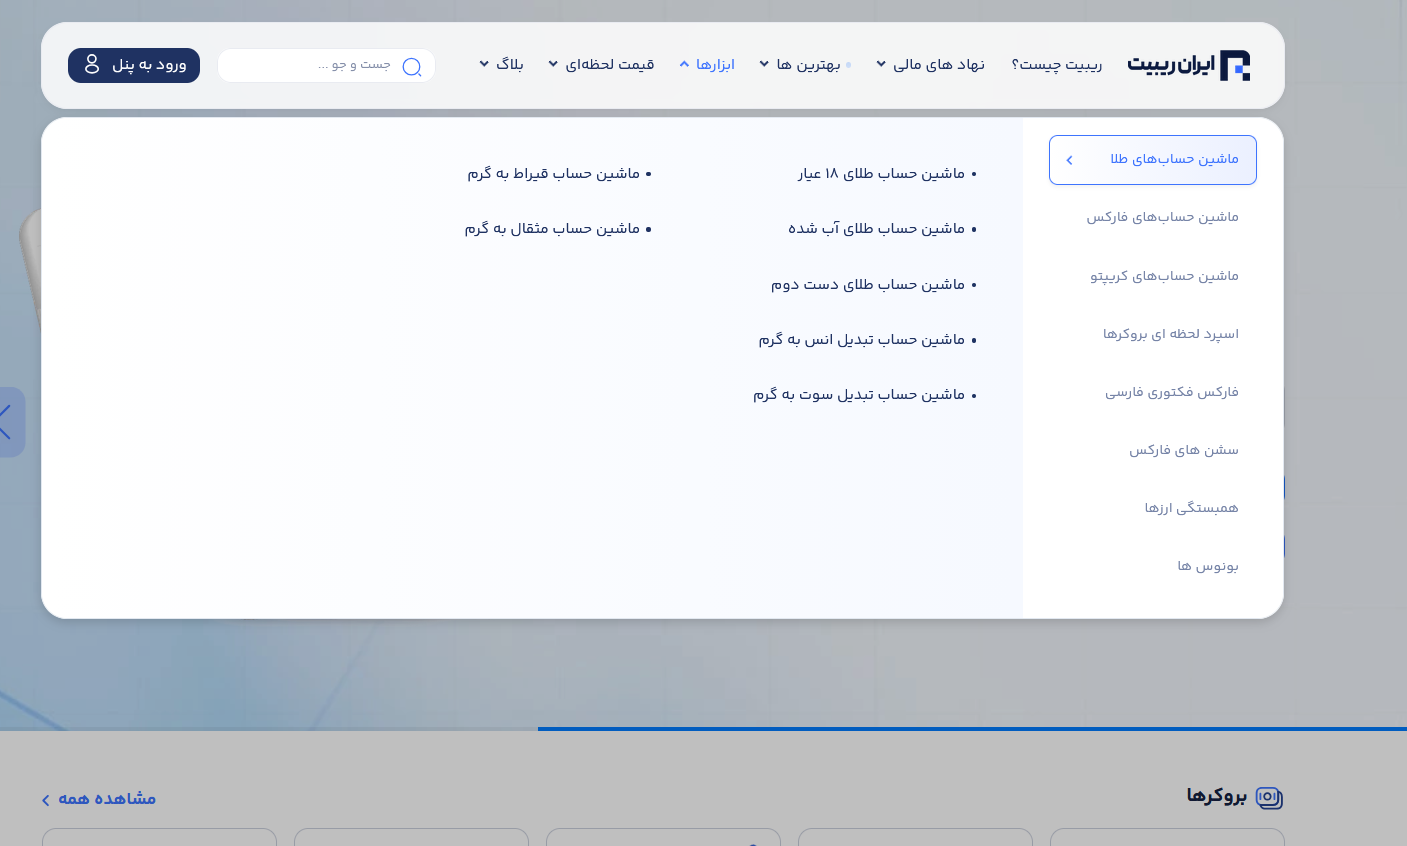Expand the نهاد های مالی dropdown
Viewport: 1407px width, 846px height.
(930, 65)
